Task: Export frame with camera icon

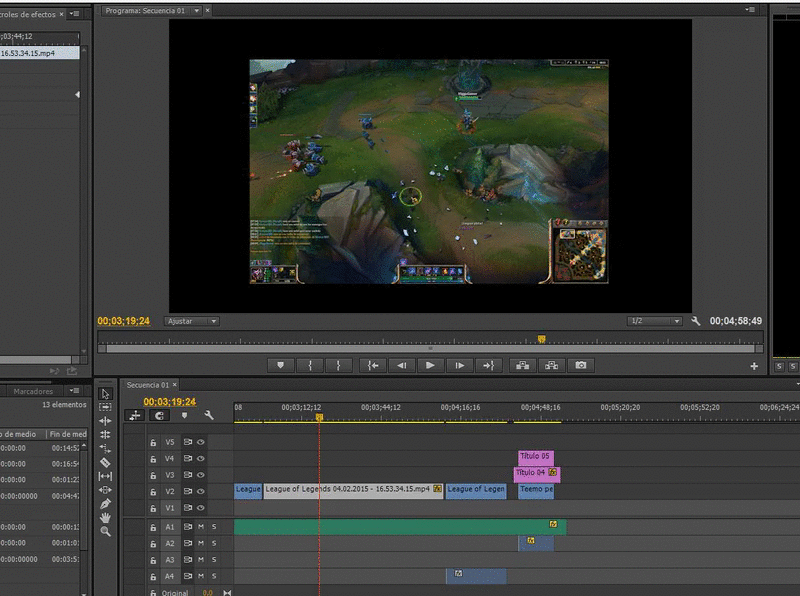Action: click(581, 365)
